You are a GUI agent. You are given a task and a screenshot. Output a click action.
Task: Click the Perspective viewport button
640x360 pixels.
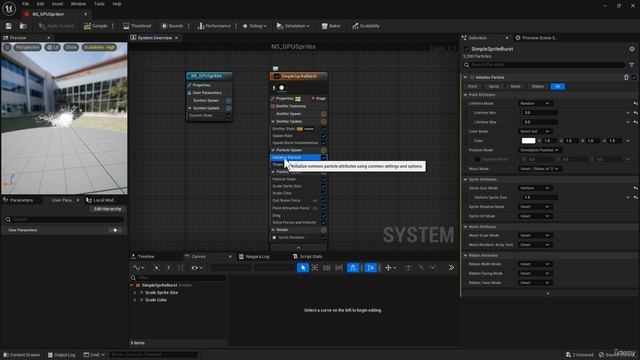pos(28,47)
